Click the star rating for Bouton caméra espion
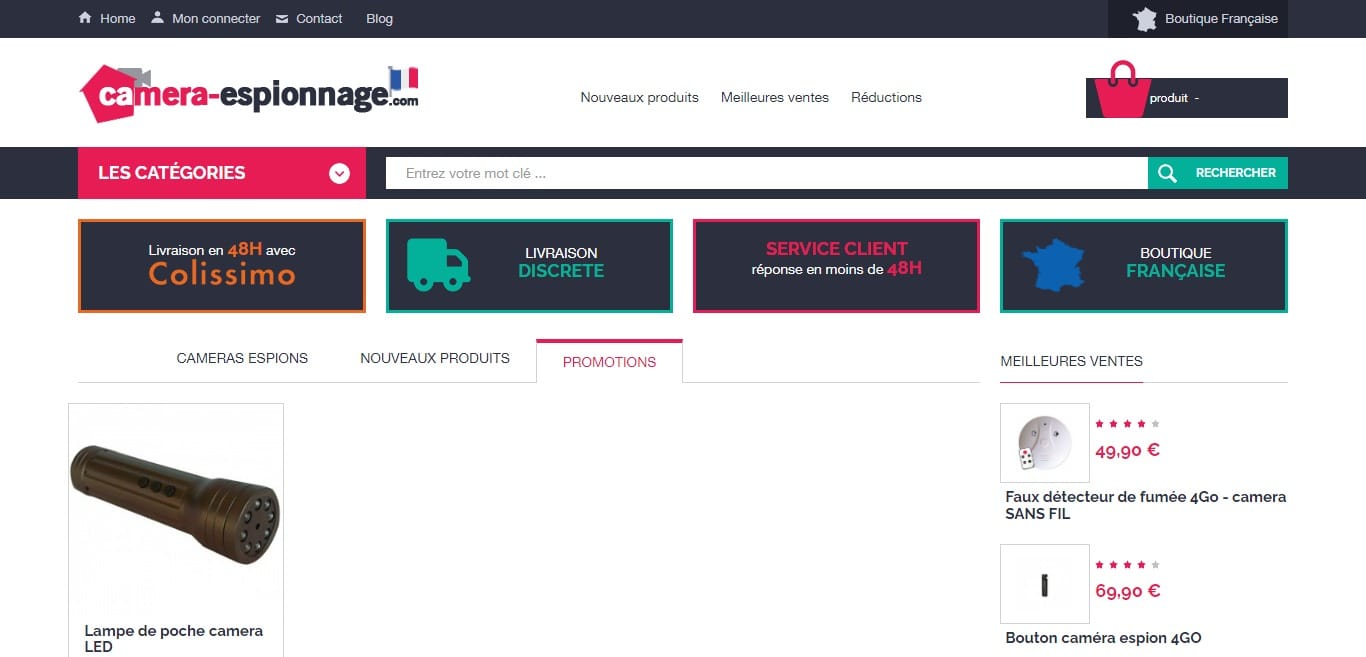 1127,565
